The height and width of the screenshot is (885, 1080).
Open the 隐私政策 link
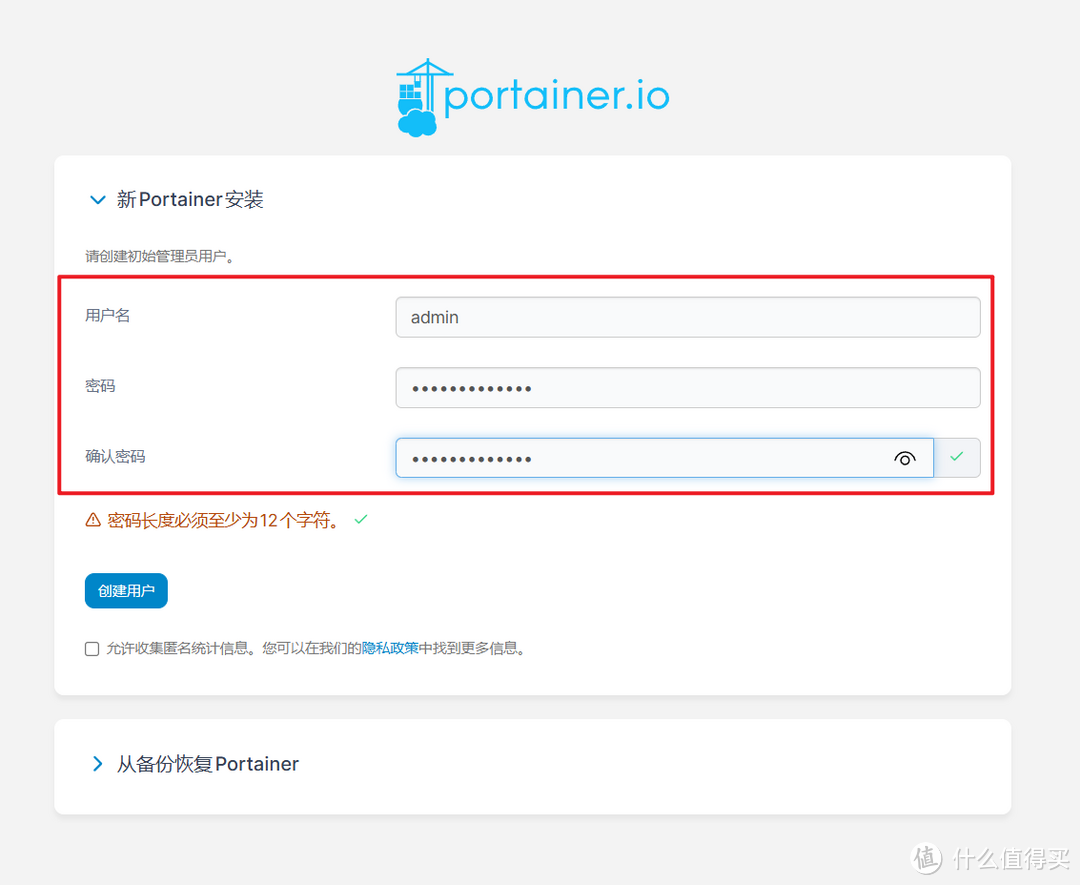[389, 648]
